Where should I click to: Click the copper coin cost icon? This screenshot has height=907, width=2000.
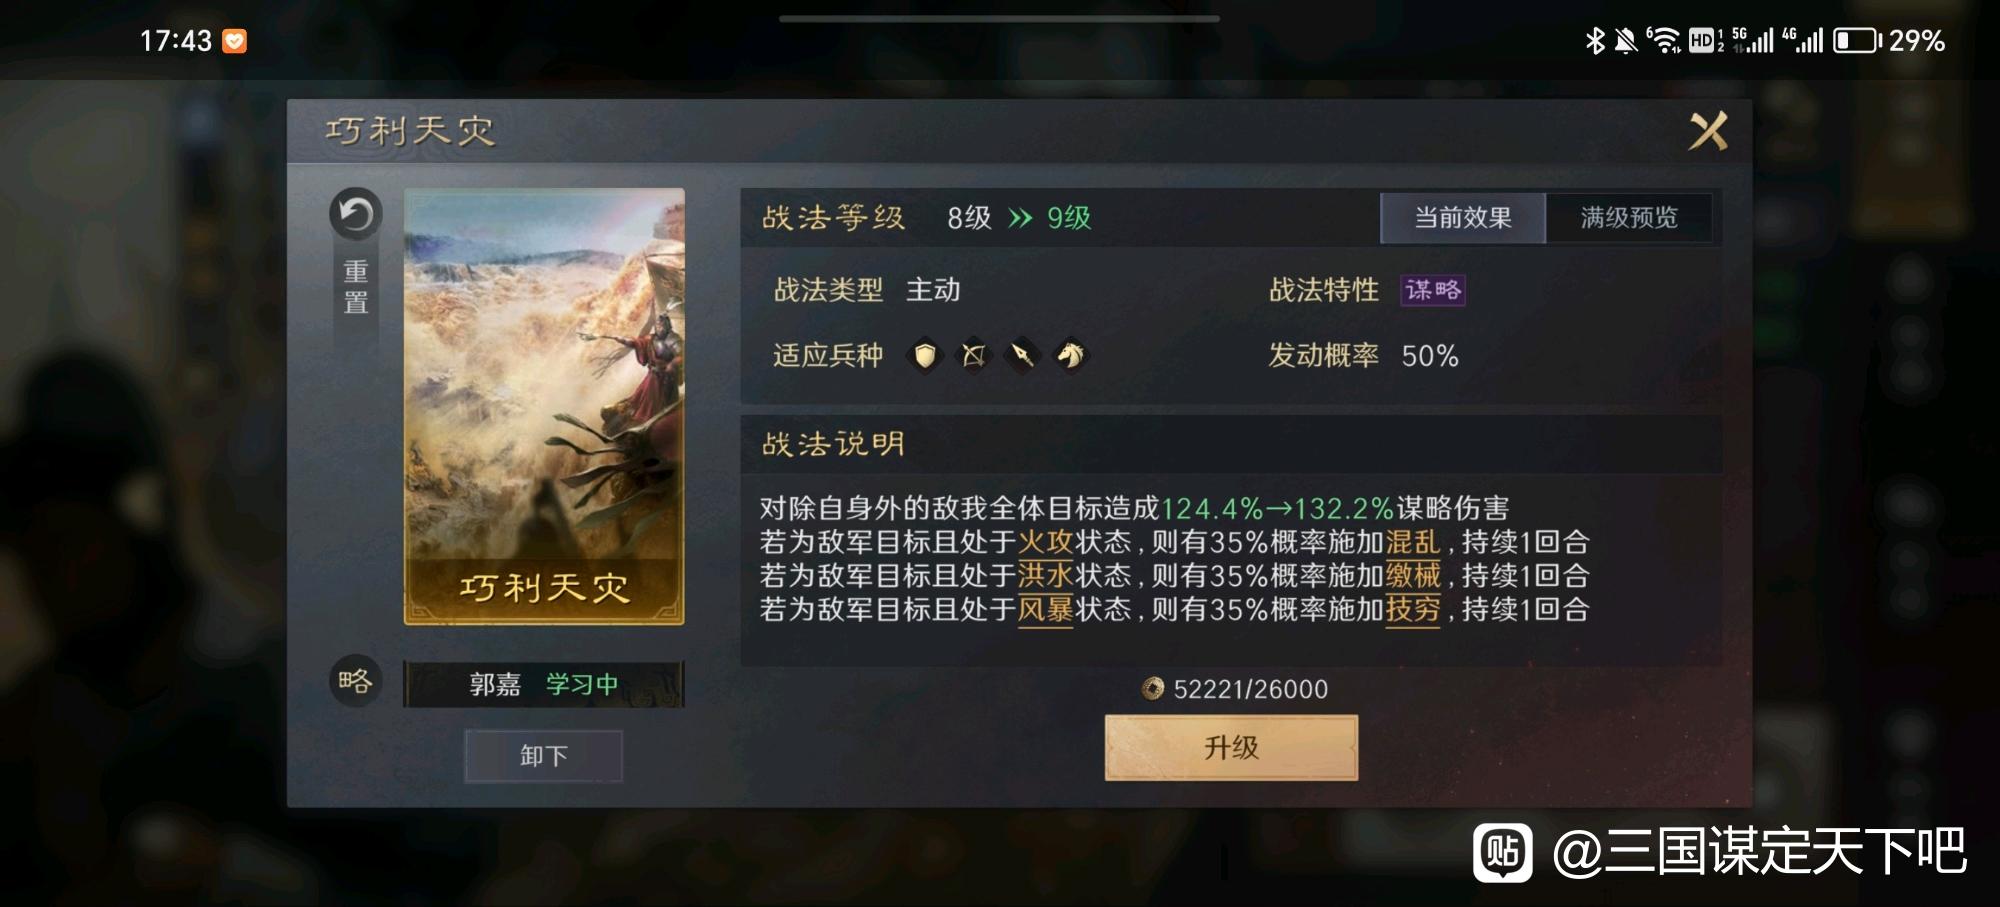1153,689
